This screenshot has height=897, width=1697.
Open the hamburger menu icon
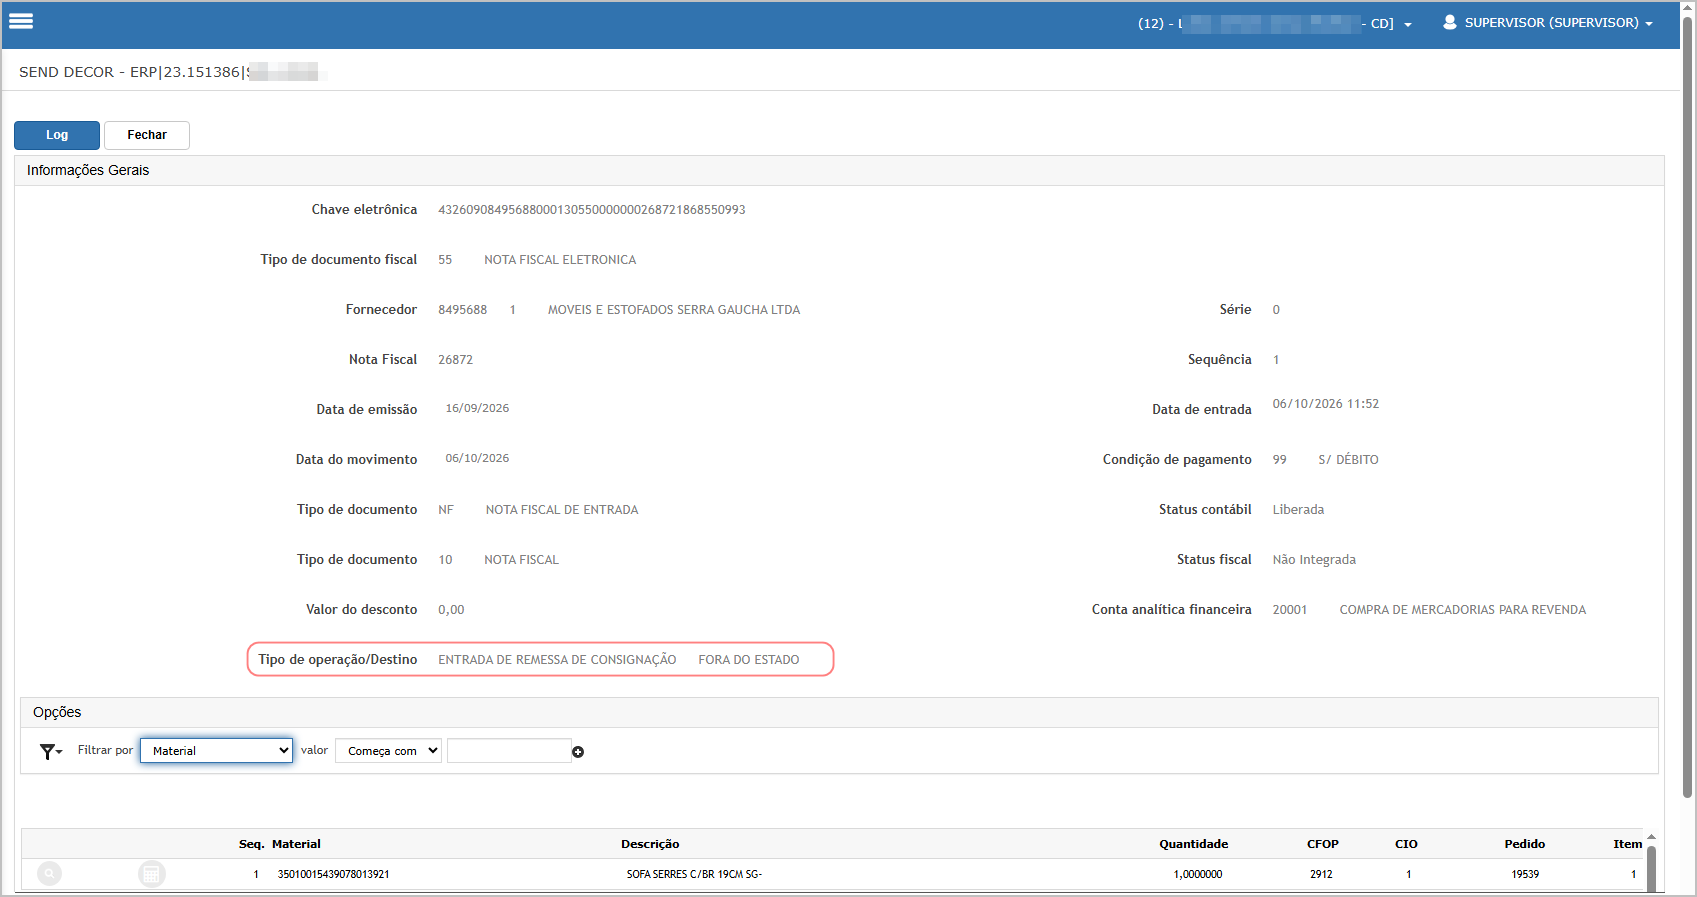point(21,21)
